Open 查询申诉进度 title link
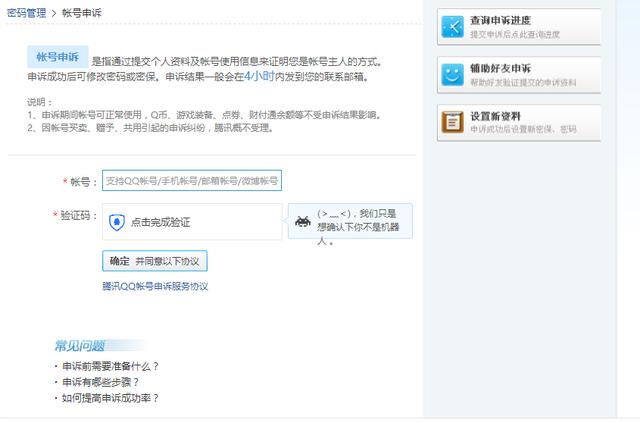Viewport: 640px width, 423px height. (x=500, y=20)
